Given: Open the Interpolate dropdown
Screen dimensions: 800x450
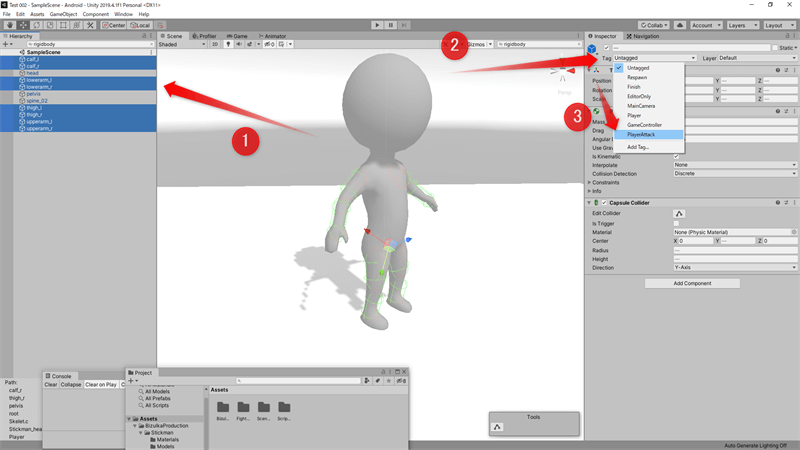Looking at the screenshot, I should pos(735,165).
